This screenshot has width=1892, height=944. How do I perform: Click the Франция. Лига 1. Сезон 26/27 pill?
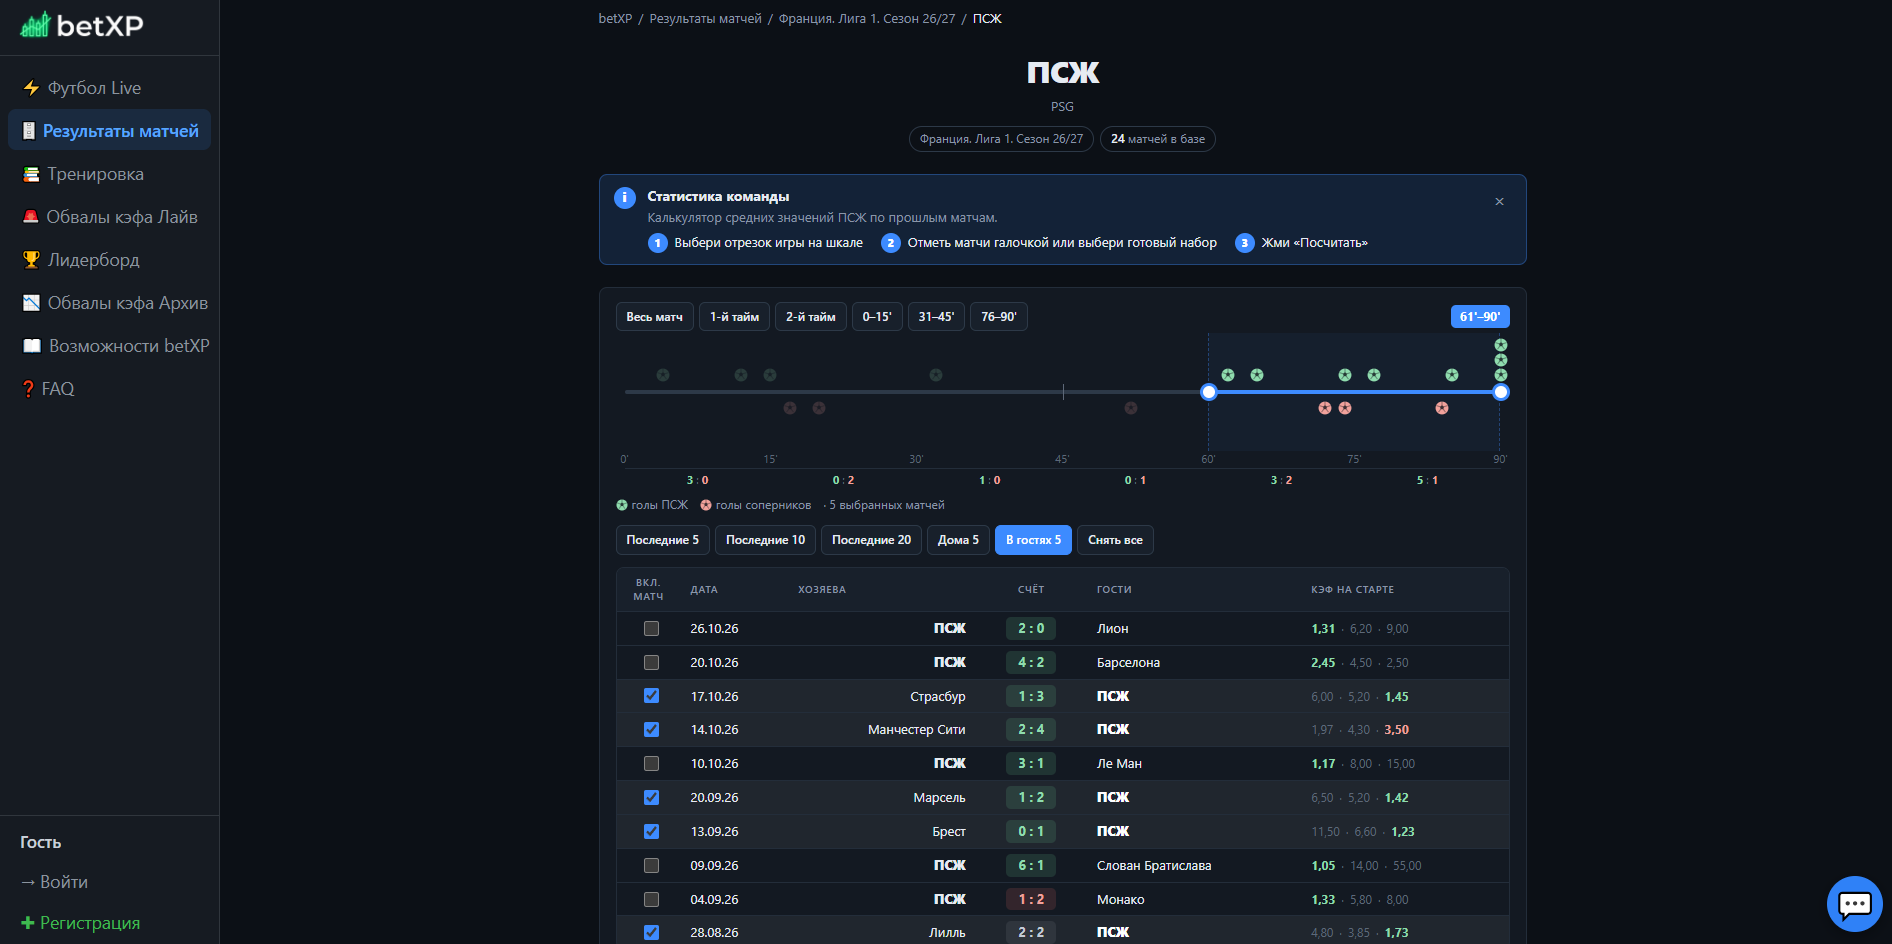tap(1001, 139)
